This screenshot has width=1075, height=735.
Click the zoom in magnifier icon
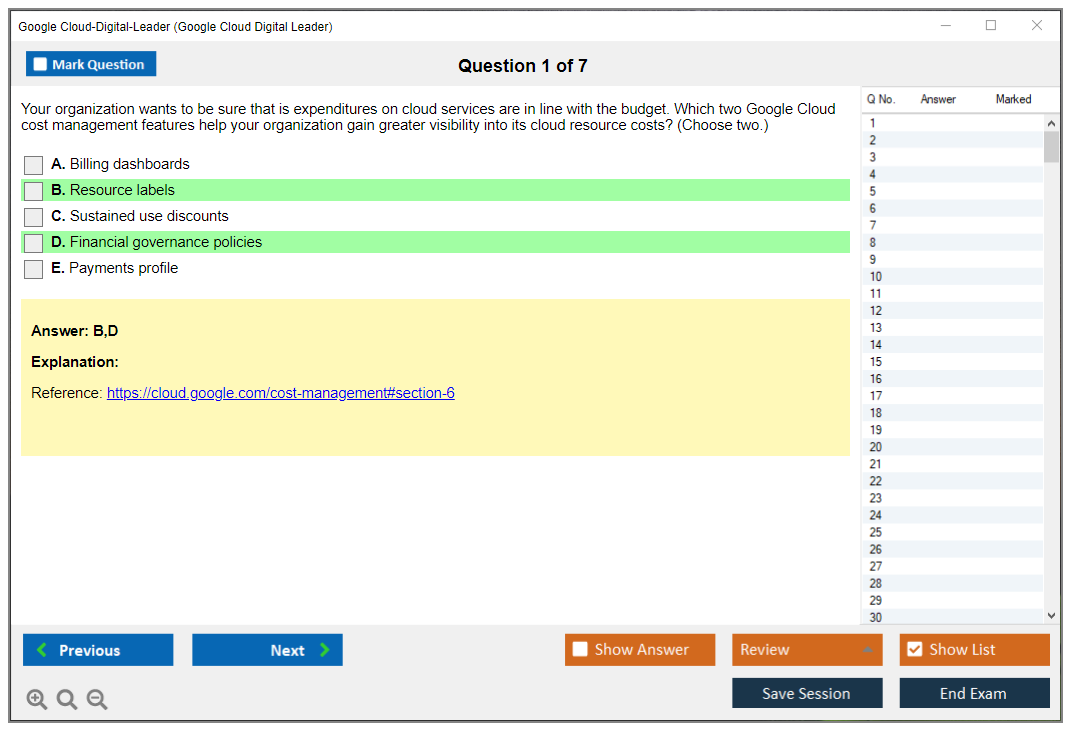coord(37,700)
